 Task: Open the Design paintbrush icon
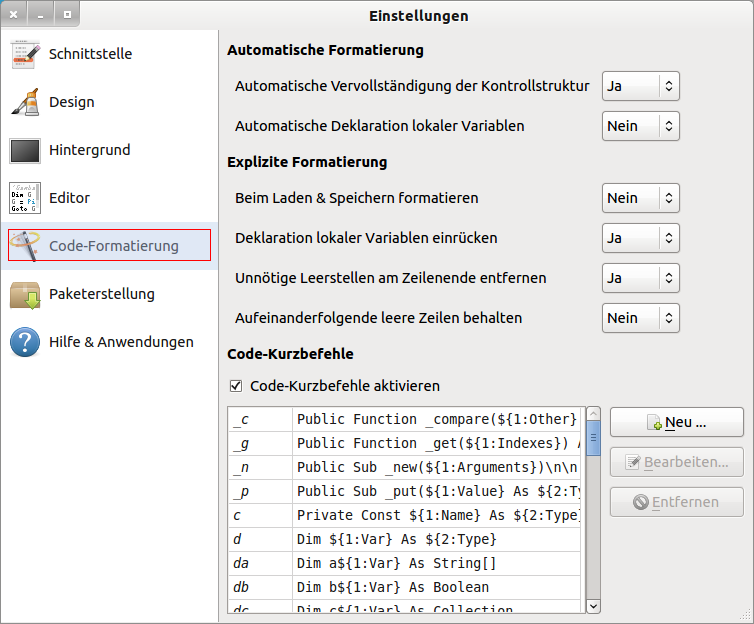[x=25, y=102]
